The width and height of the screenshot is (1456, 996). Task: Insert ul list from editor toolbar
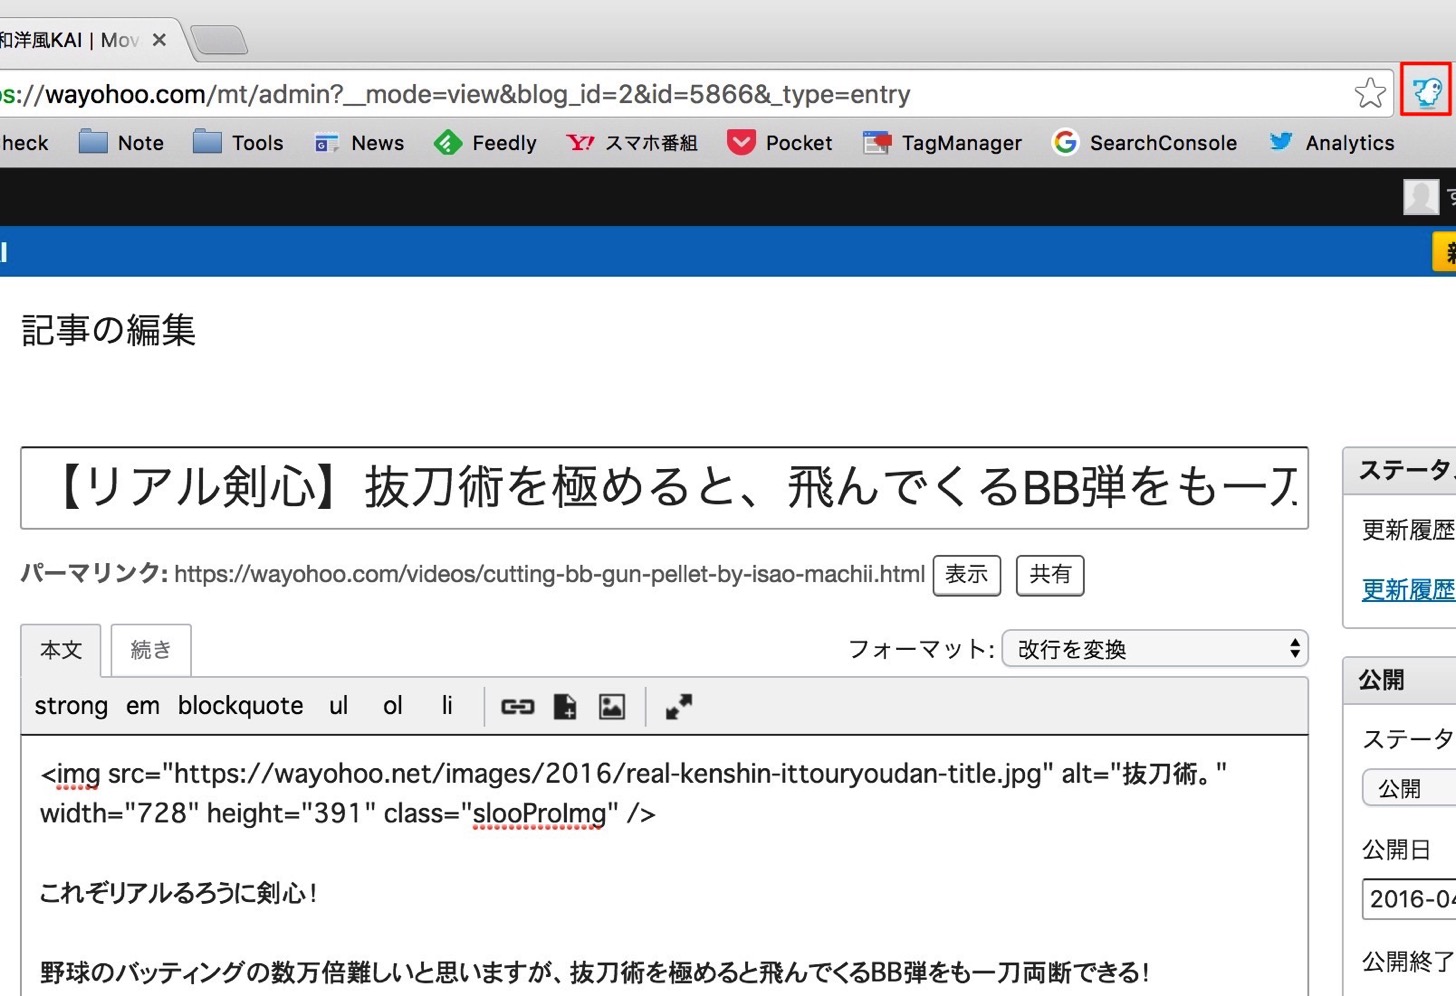click(x=339, y=706)
